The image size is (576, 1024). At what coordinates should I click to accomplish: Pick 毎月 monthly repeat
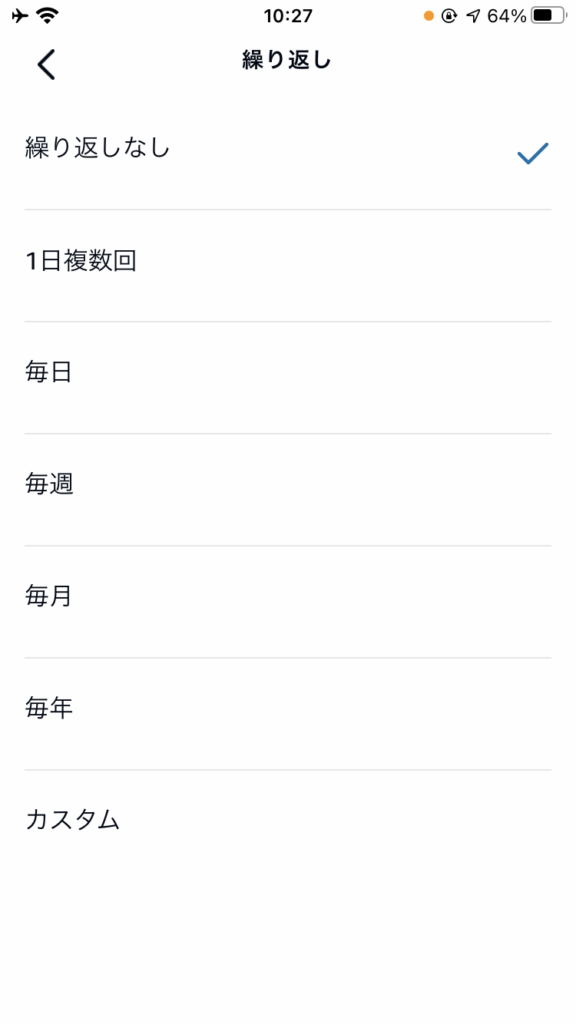[288, 601]
